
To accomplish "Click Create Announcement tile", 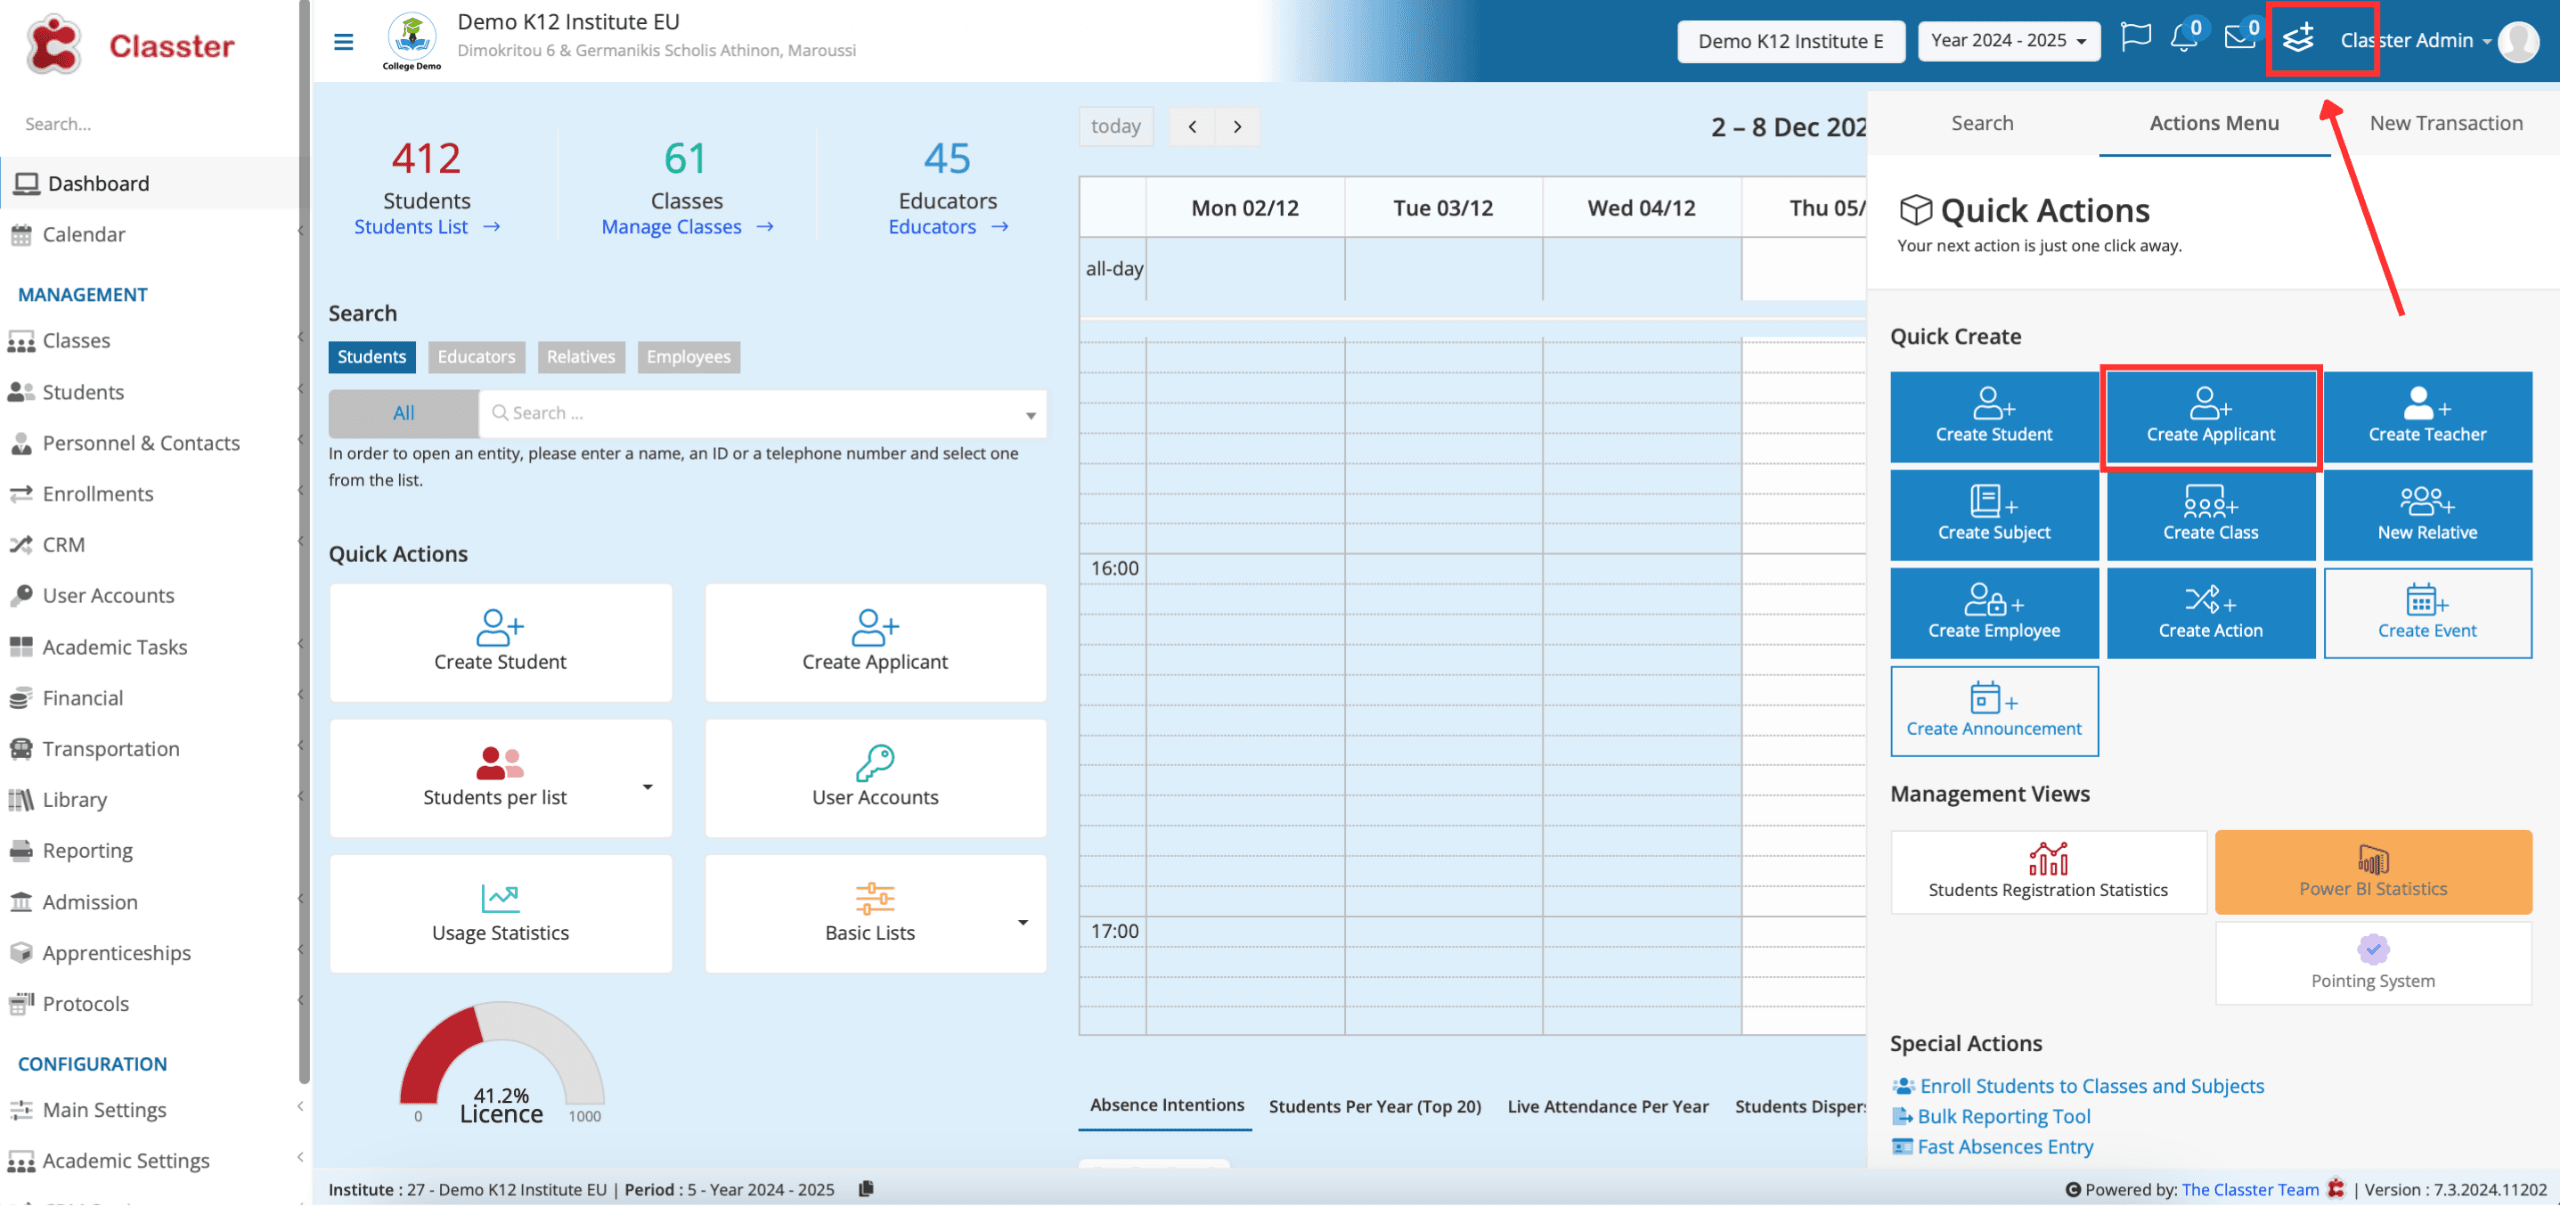I will click(x=1994, y=710).
